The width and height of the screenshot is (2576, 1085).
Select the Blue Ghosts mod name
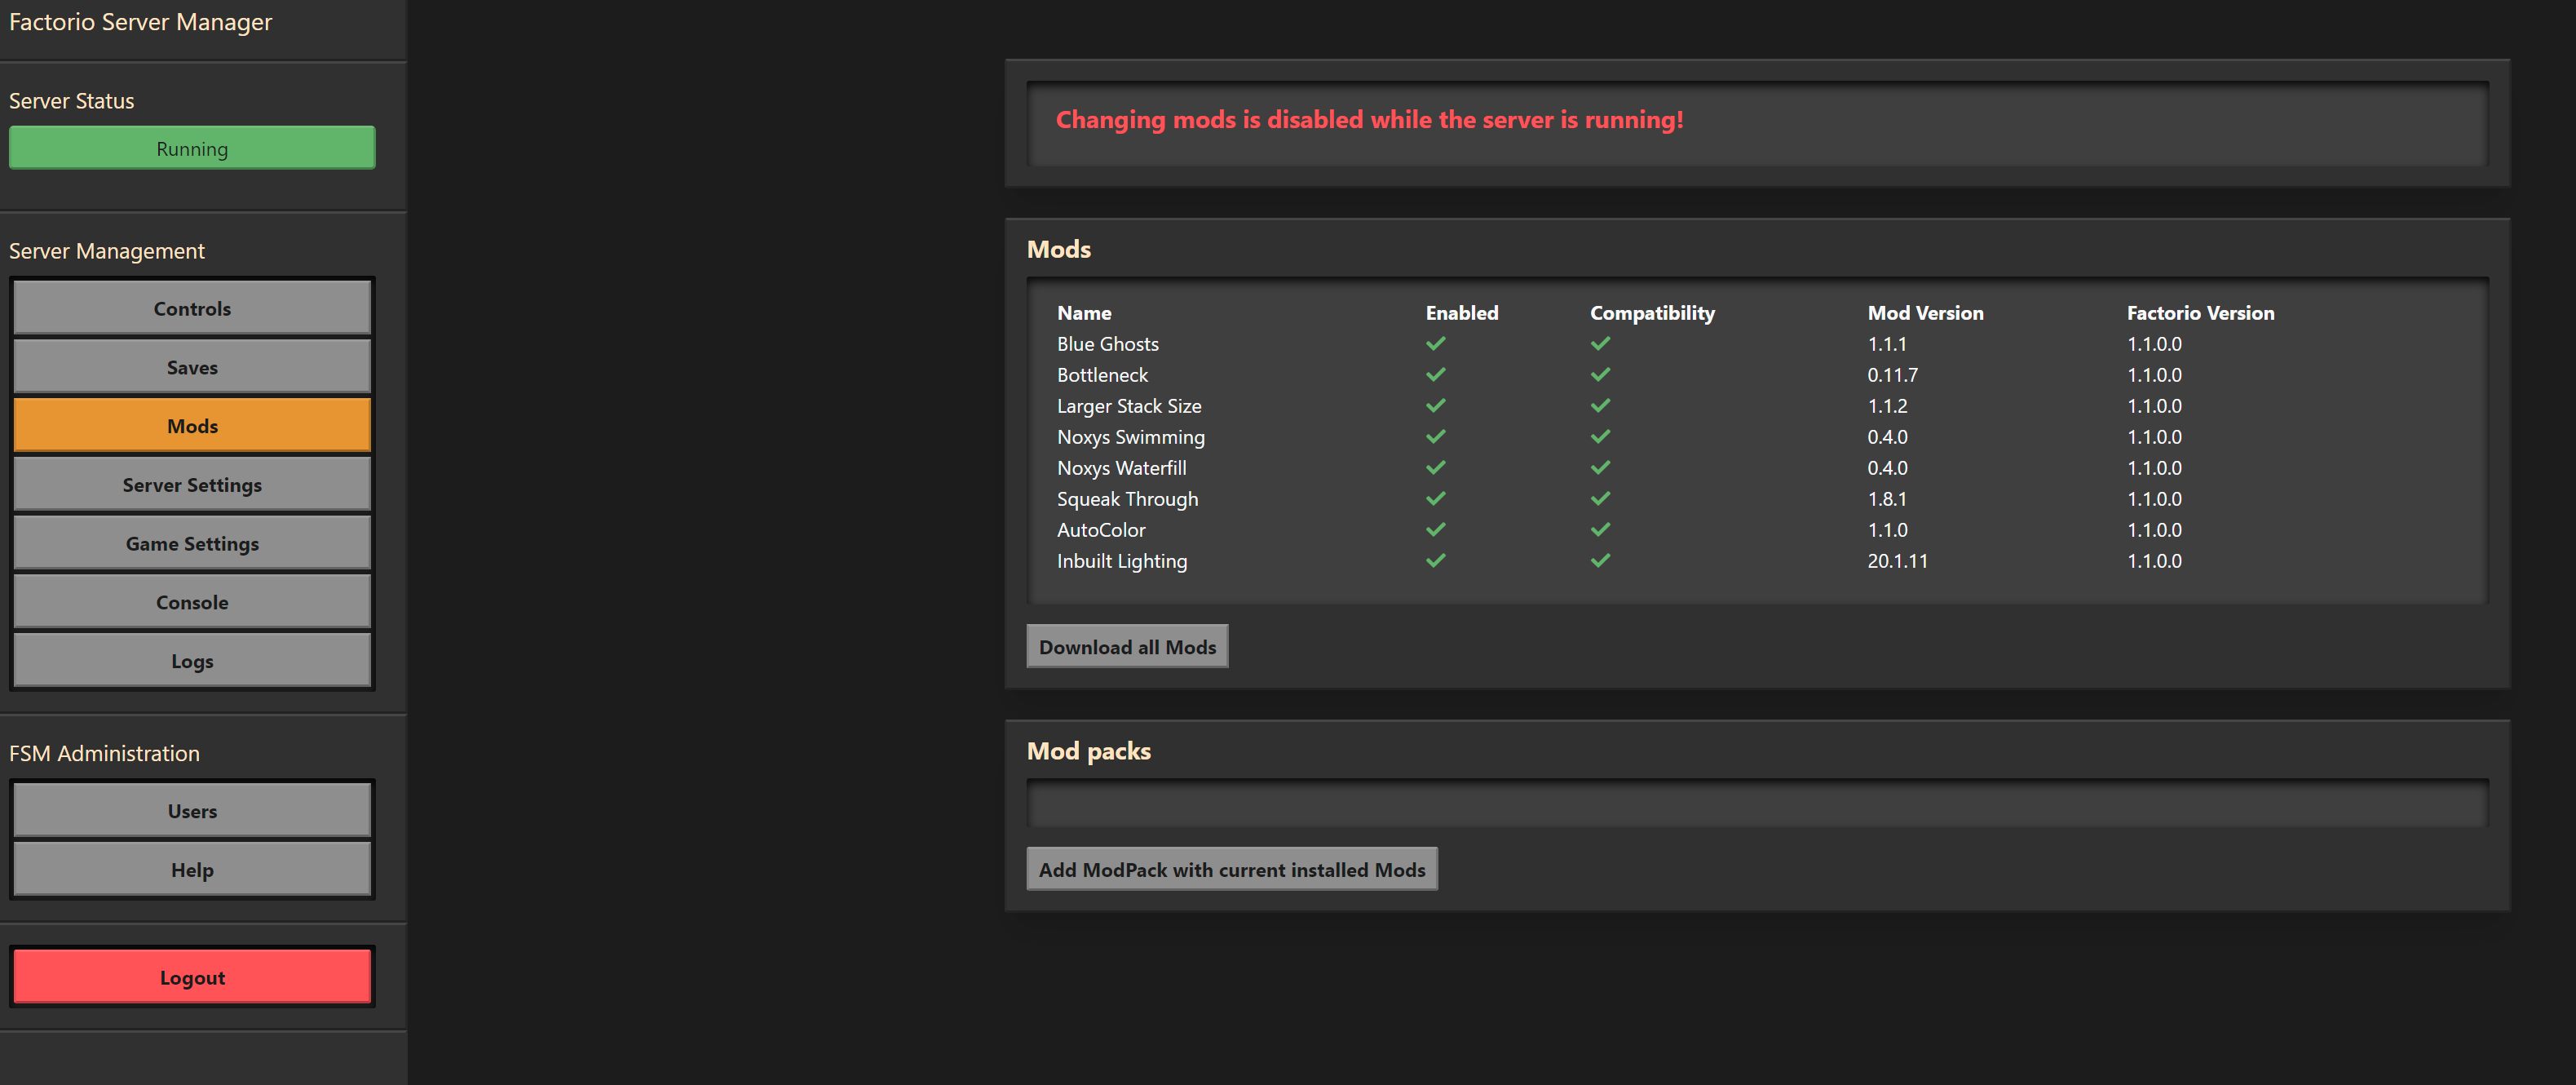point(1108,344)
